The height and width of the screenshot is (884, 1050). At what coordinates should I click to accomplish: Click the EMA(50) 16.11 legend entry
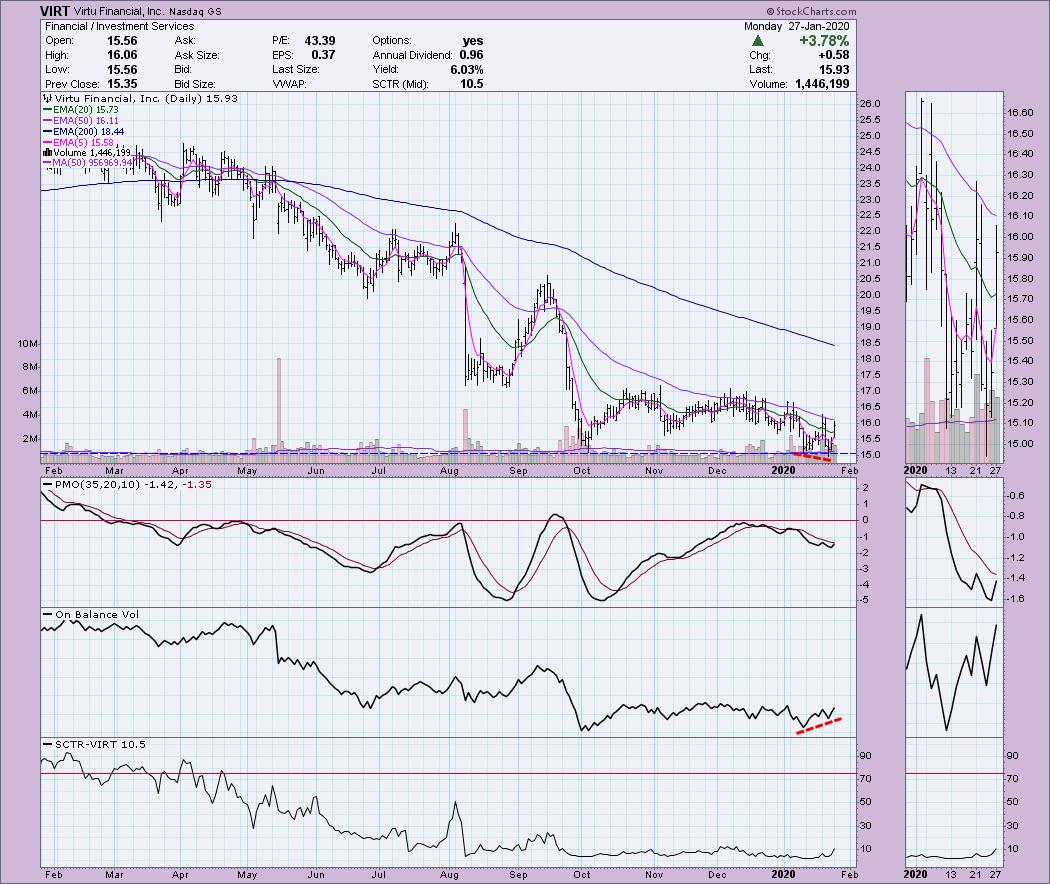[80, 121]
